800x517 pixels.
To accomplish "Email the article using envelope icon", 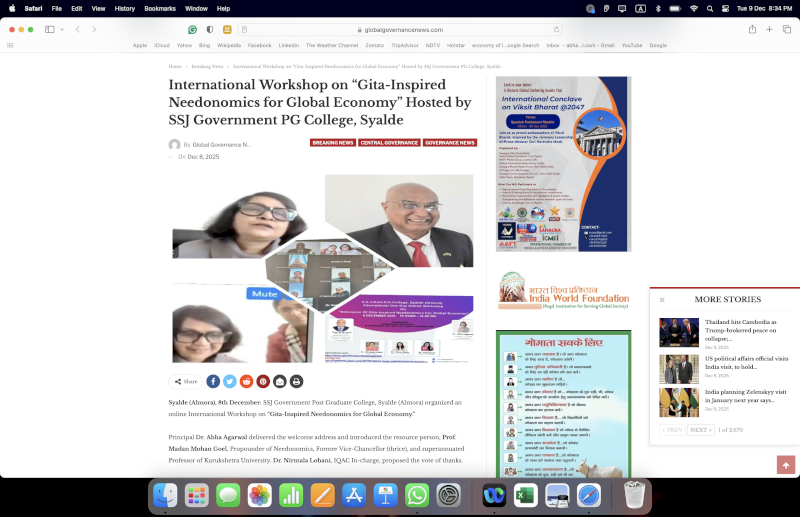I will click(280, 381).
